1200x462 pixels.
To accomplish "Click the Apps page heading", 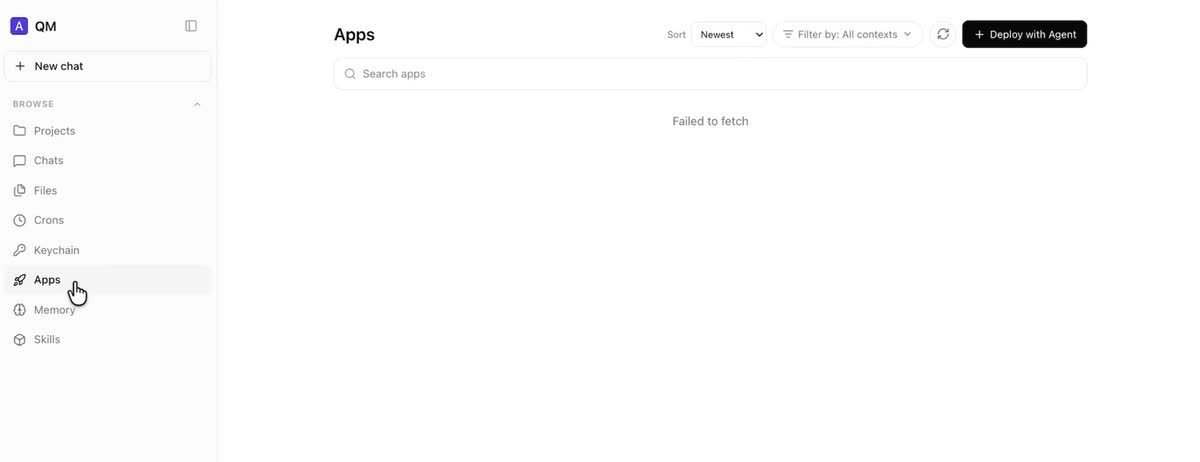I will click(354, 35).
